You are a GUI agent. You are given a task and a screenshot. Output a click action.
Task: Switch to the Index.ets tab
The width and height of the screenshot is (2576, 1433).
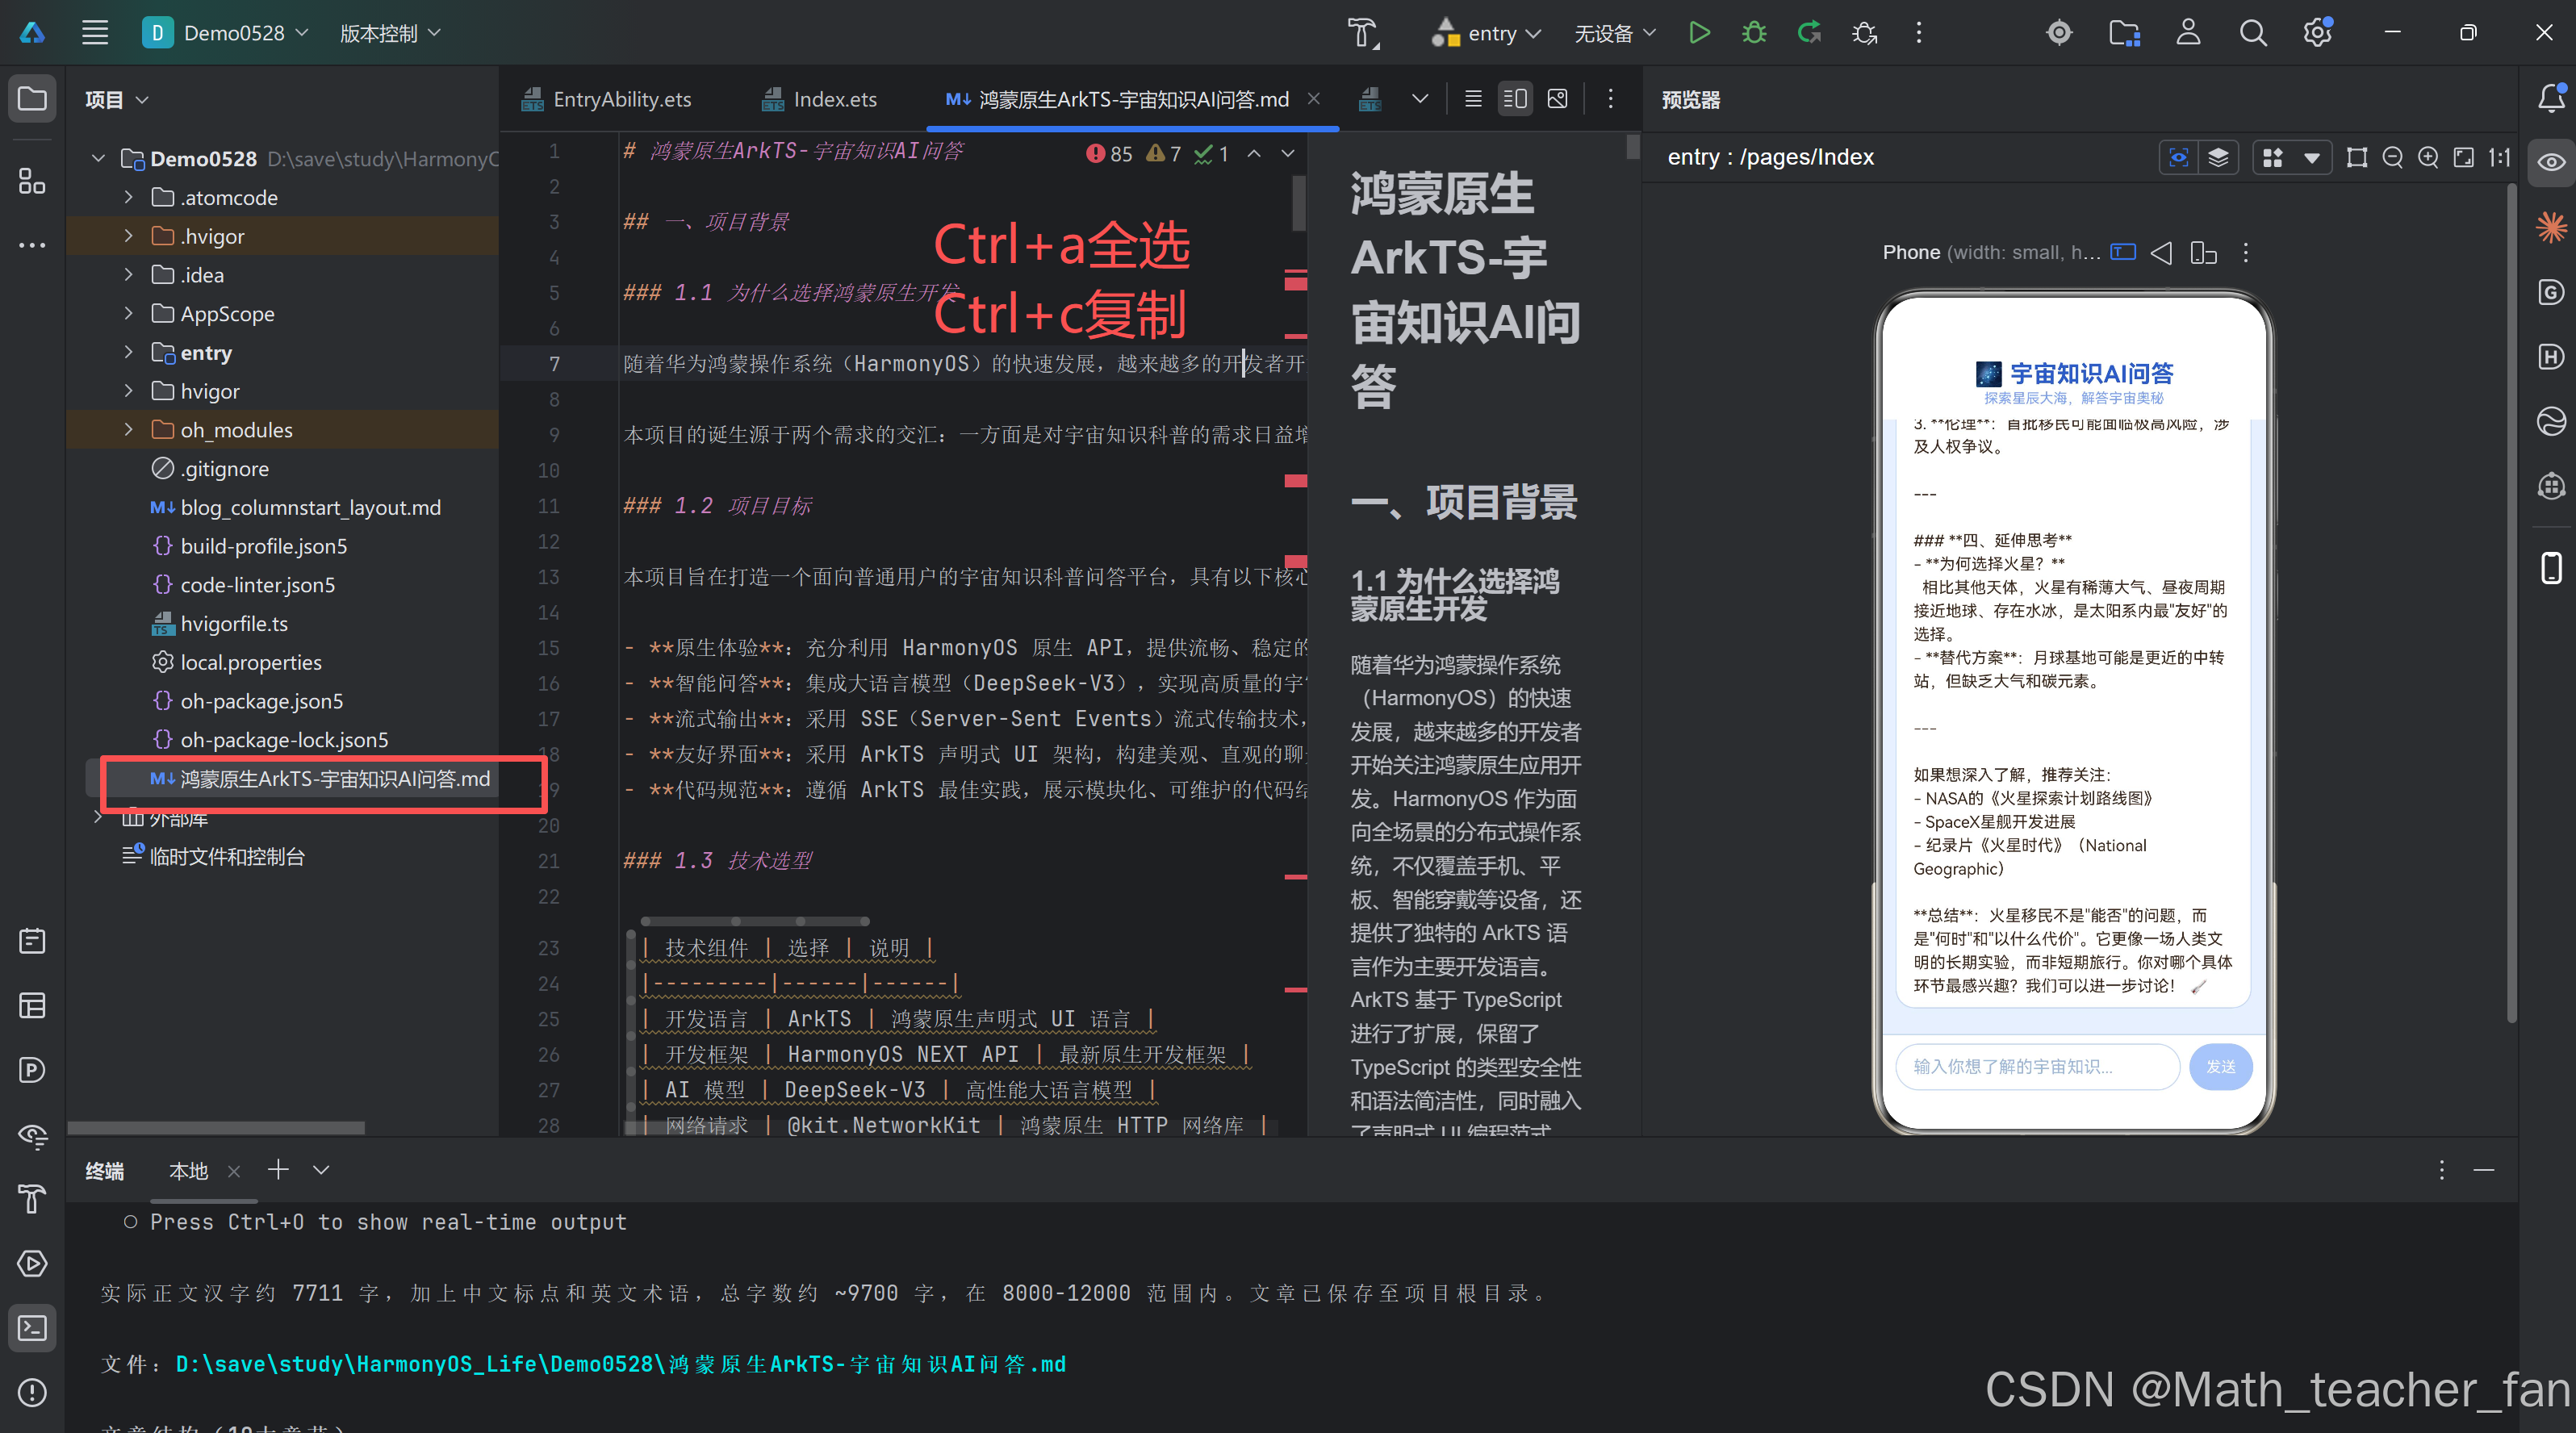pos(819,99)
